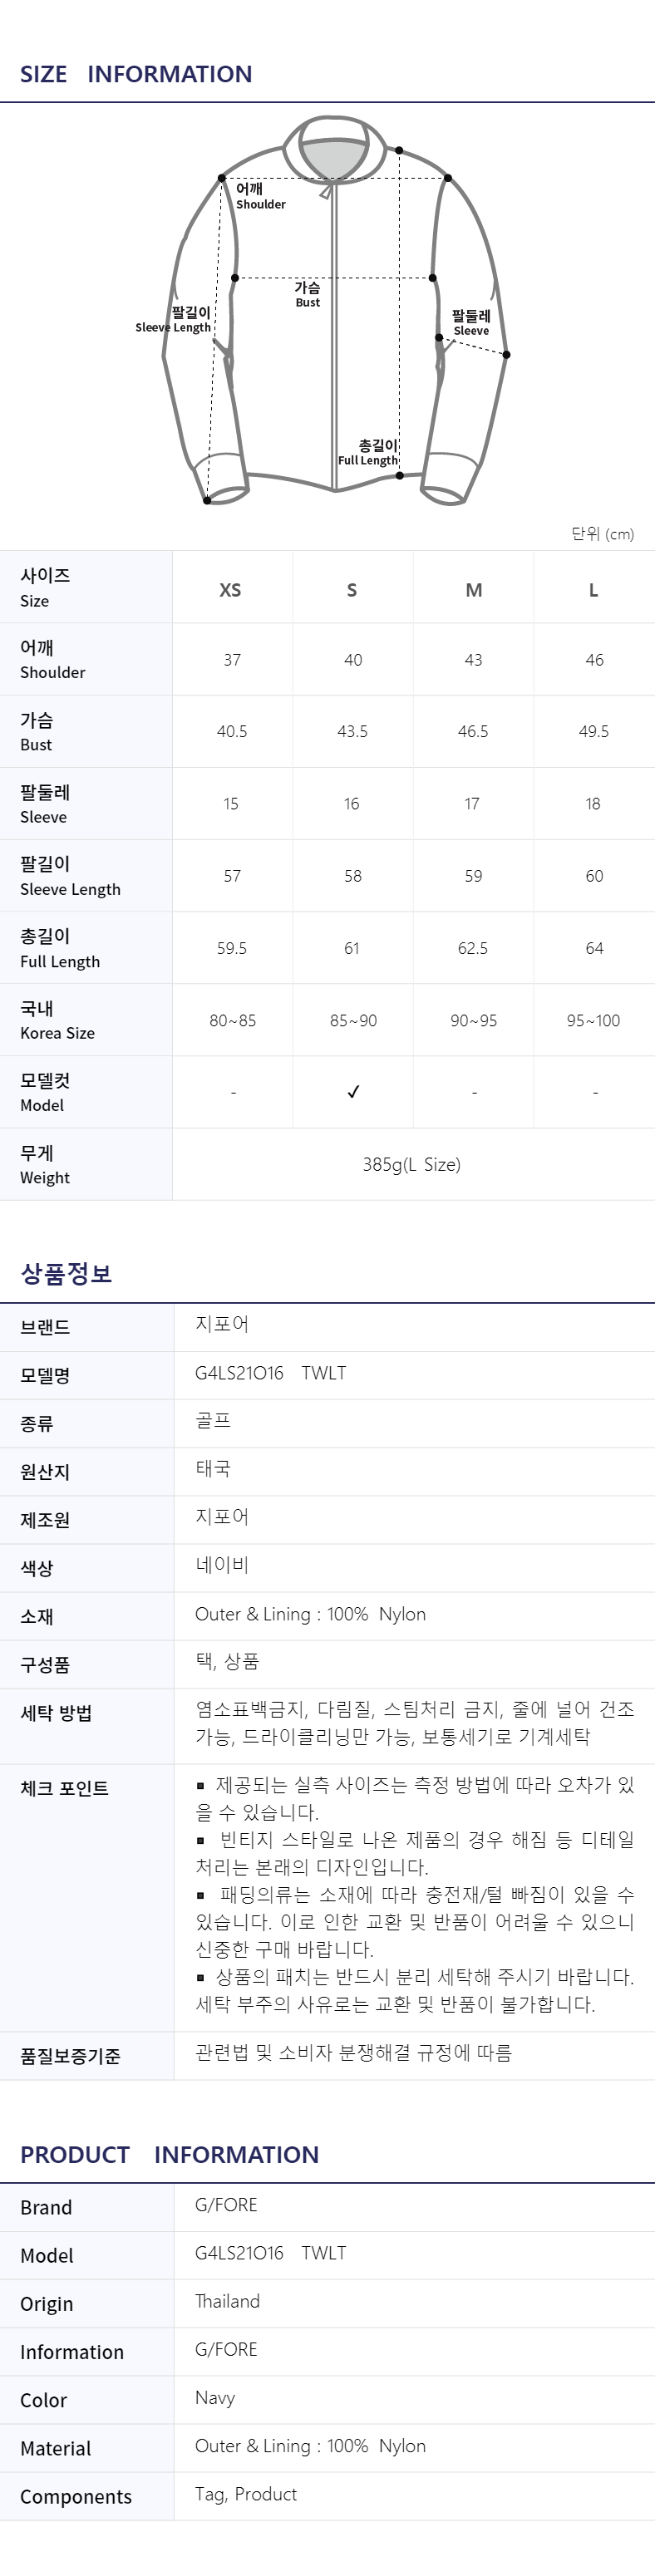Click the 단위 (cm) unit note
655x2576 pixels.
pyautogui.click(x=603, y=534)
